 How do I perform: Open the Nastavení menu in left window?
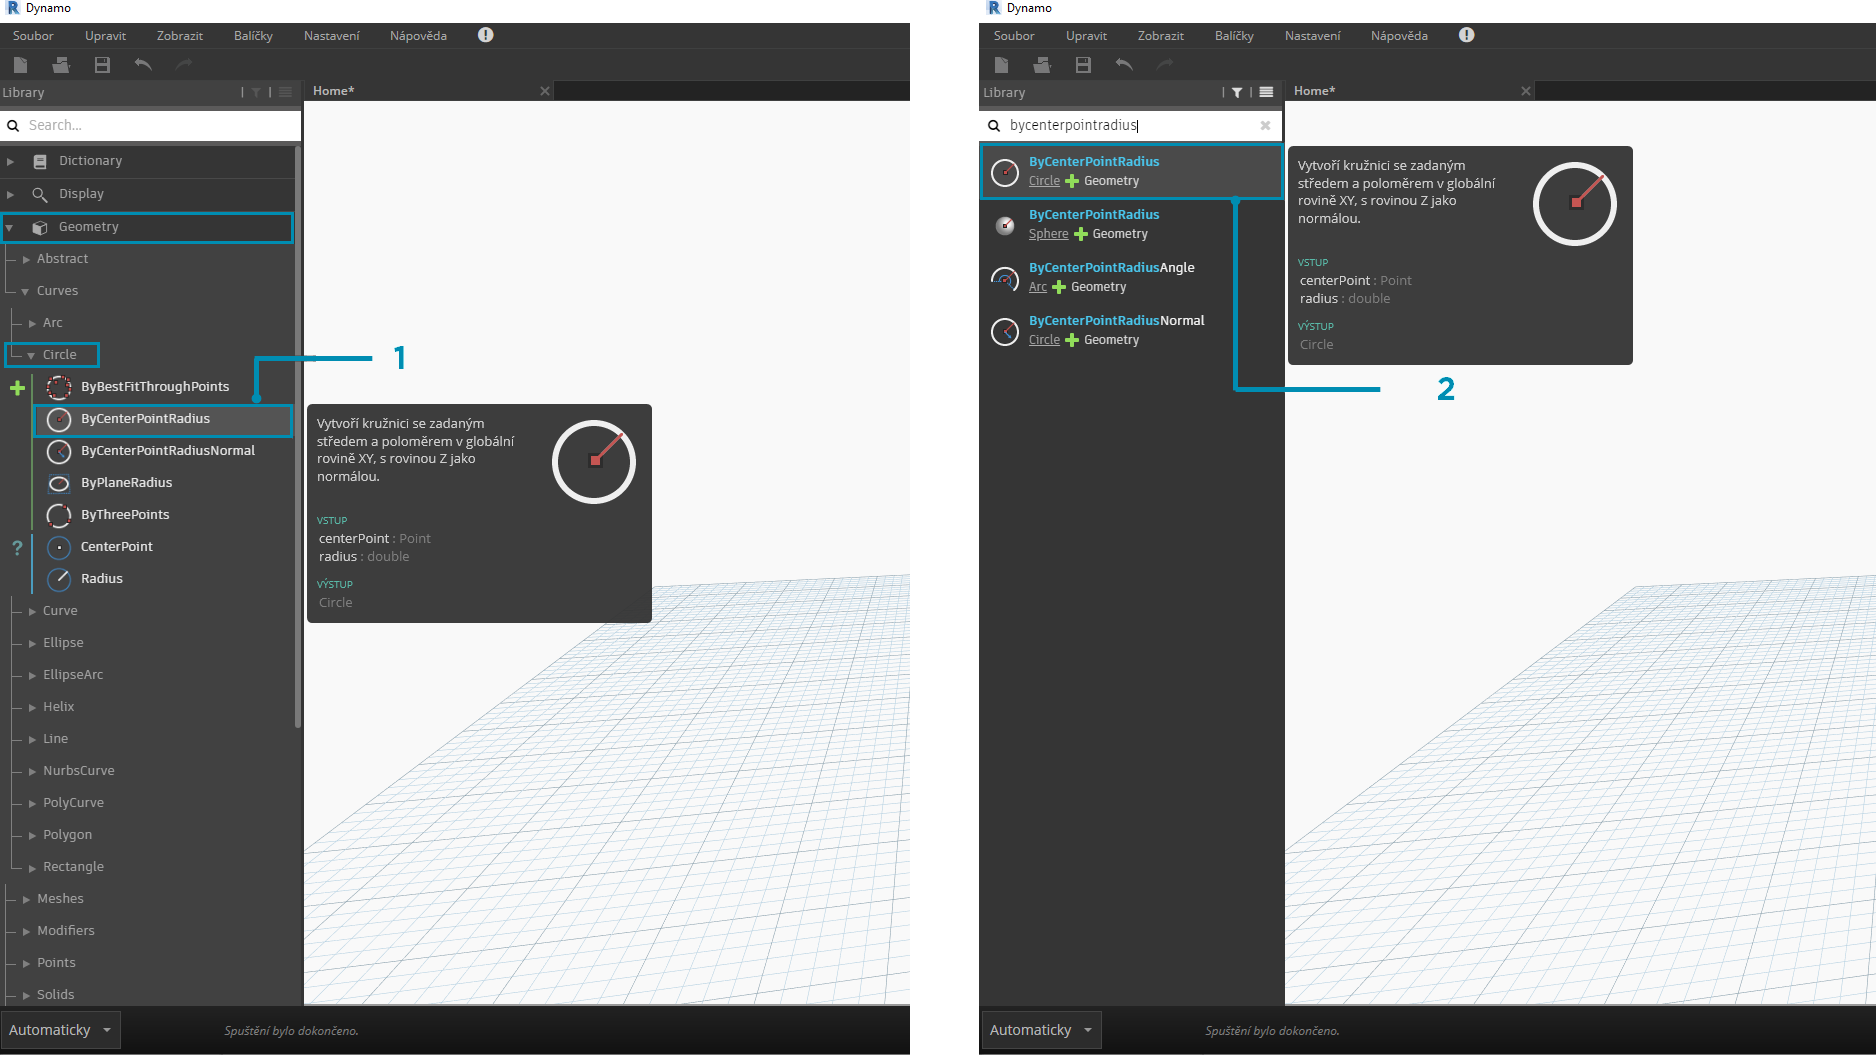[331, 36]
